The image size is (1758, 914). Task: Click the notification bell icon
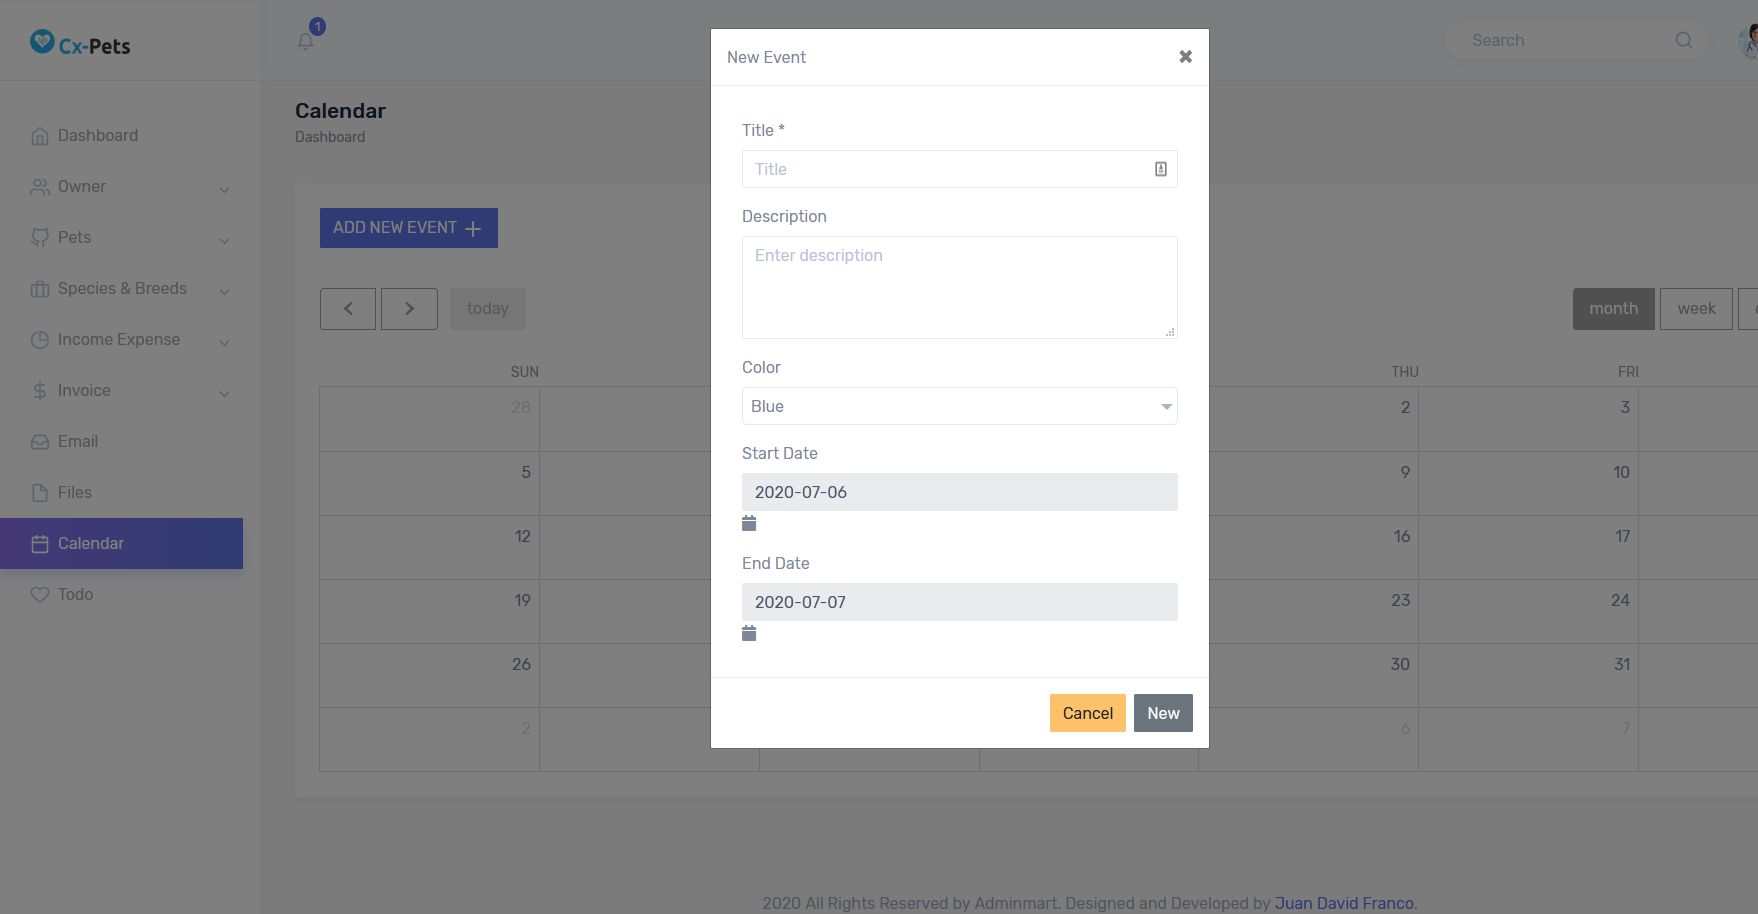pyautogui.click(x=306, y=41)
